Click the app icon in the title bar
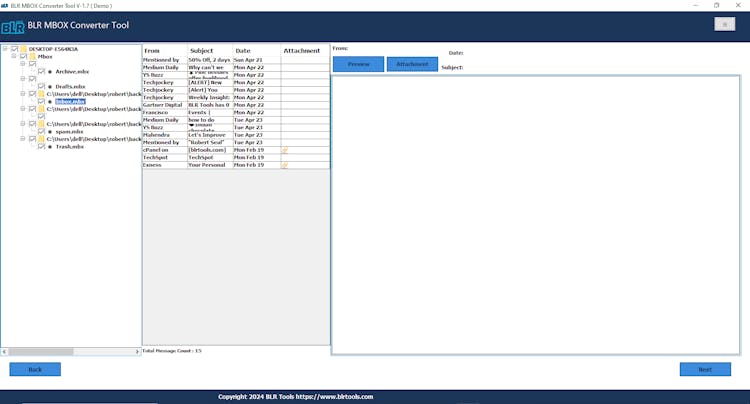Image resolution: width=750 pixels, height=404 pixels. click(x=5, y=5)
